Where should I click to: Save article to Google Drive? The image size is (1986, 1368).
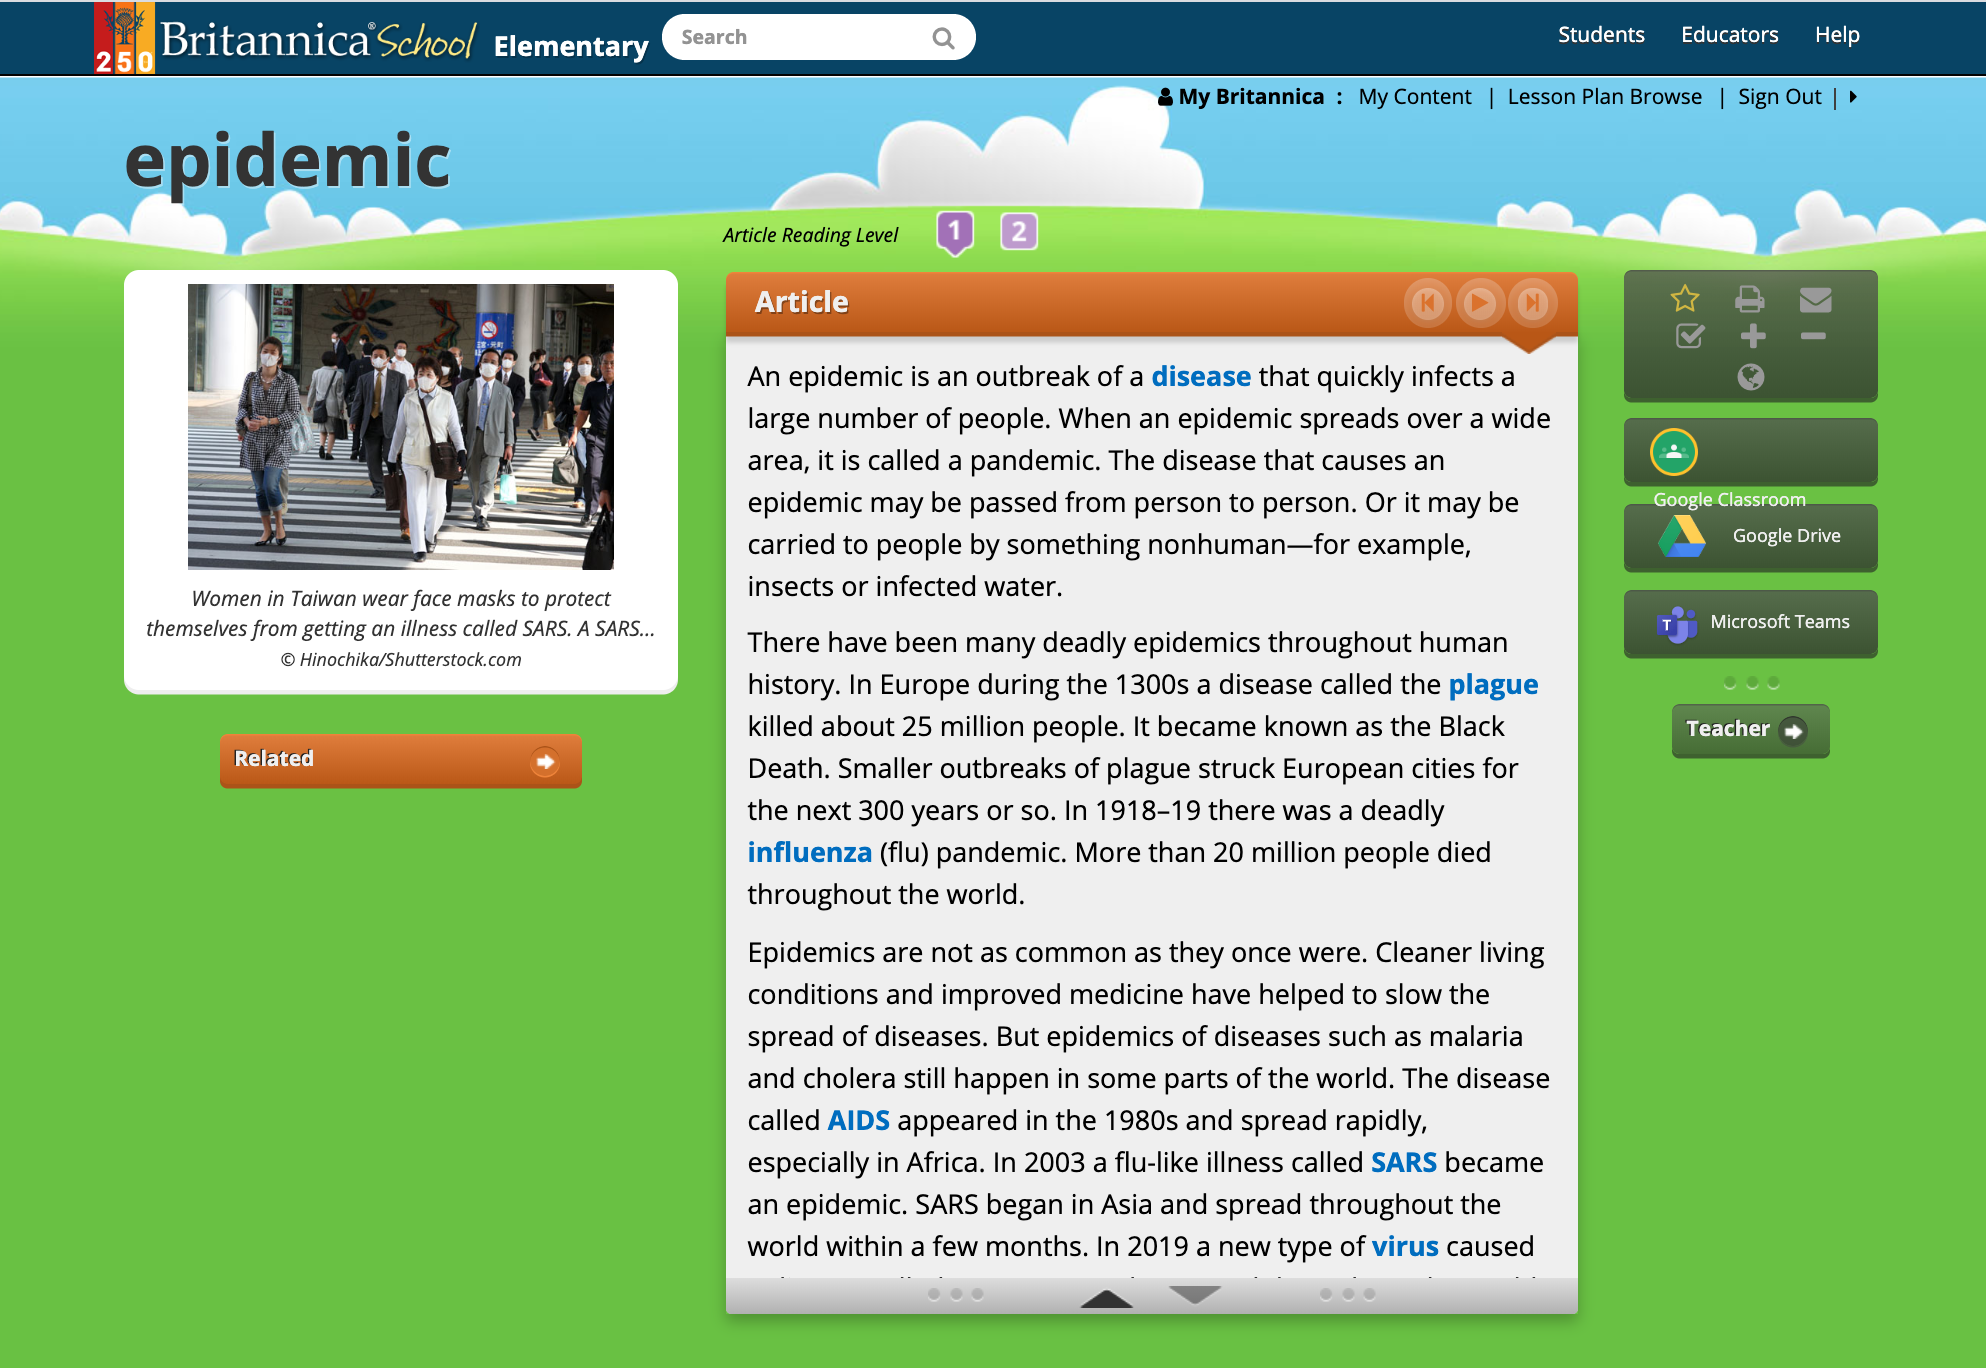(x=1750, y=537)
